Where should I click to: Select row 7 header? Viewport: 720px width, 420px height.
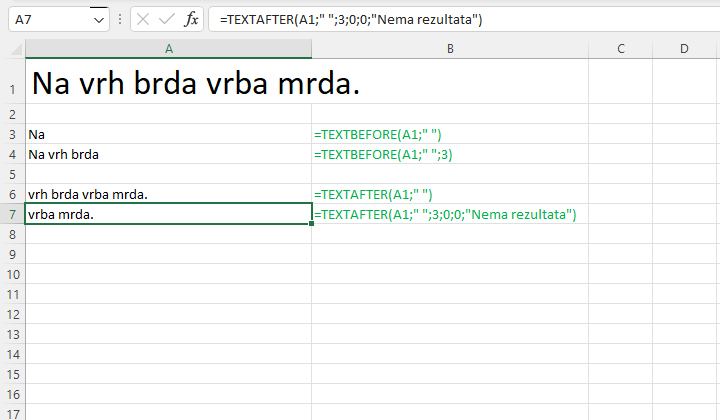point(12,214)
